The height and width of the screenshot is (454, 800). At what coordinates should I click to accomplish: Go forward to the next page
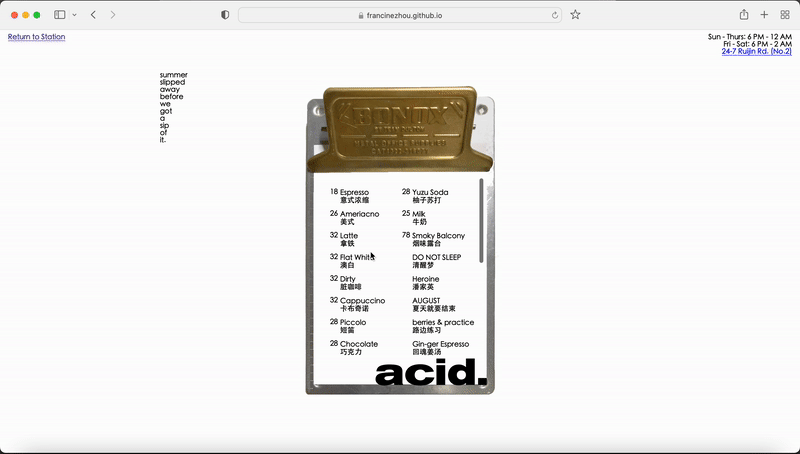[113, 15]
